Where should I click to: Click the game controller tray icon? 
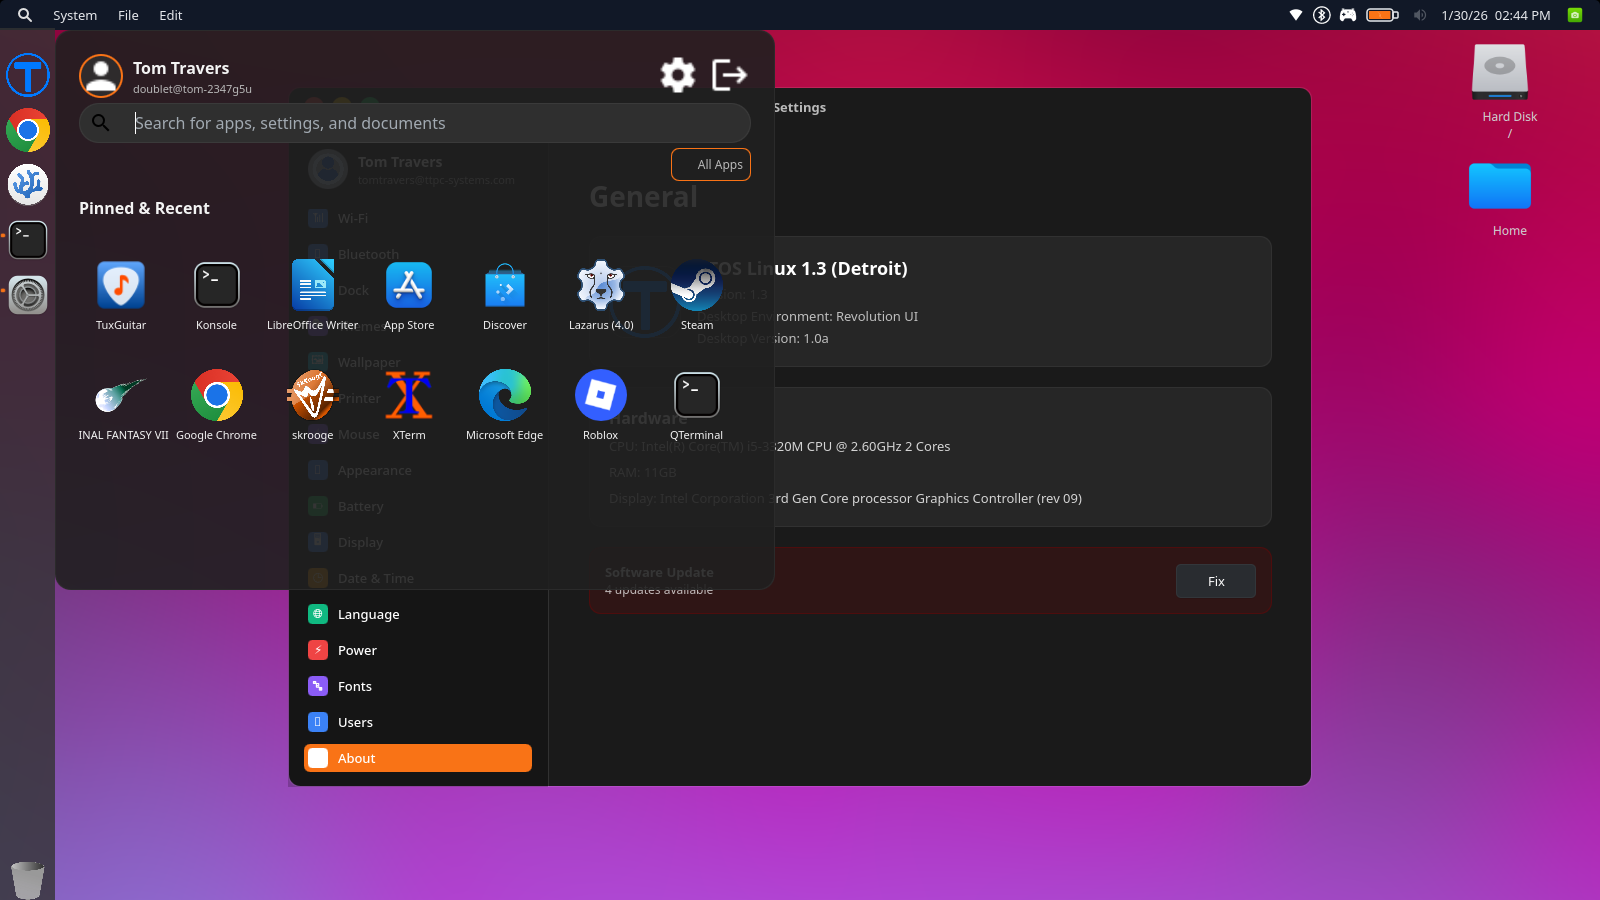[1348, 15]
